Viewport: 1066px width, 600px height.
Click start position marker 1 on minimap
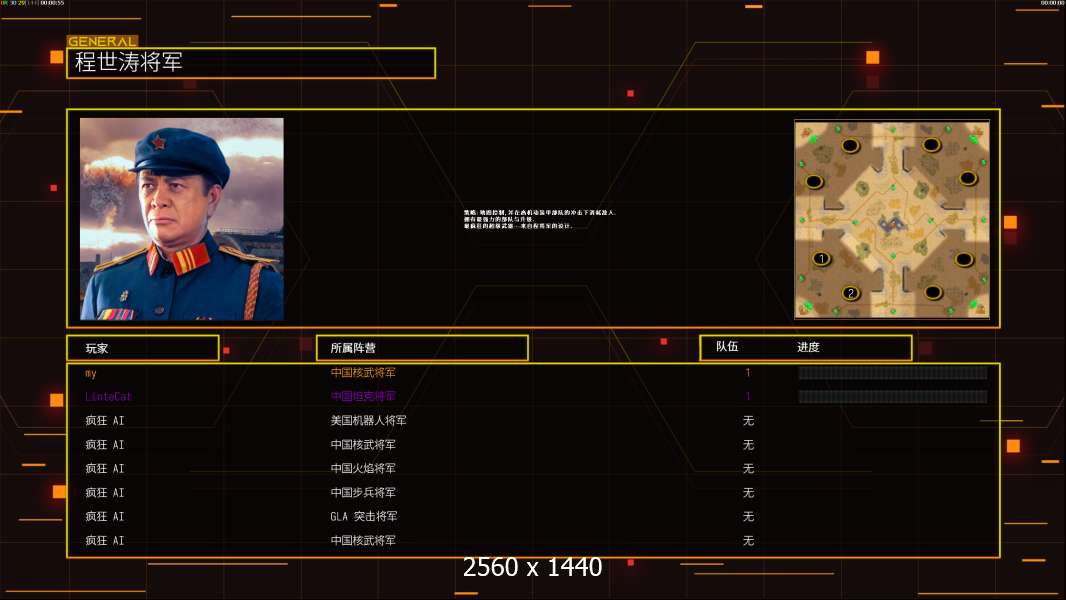pyautogui.click(x=821, y=259)
